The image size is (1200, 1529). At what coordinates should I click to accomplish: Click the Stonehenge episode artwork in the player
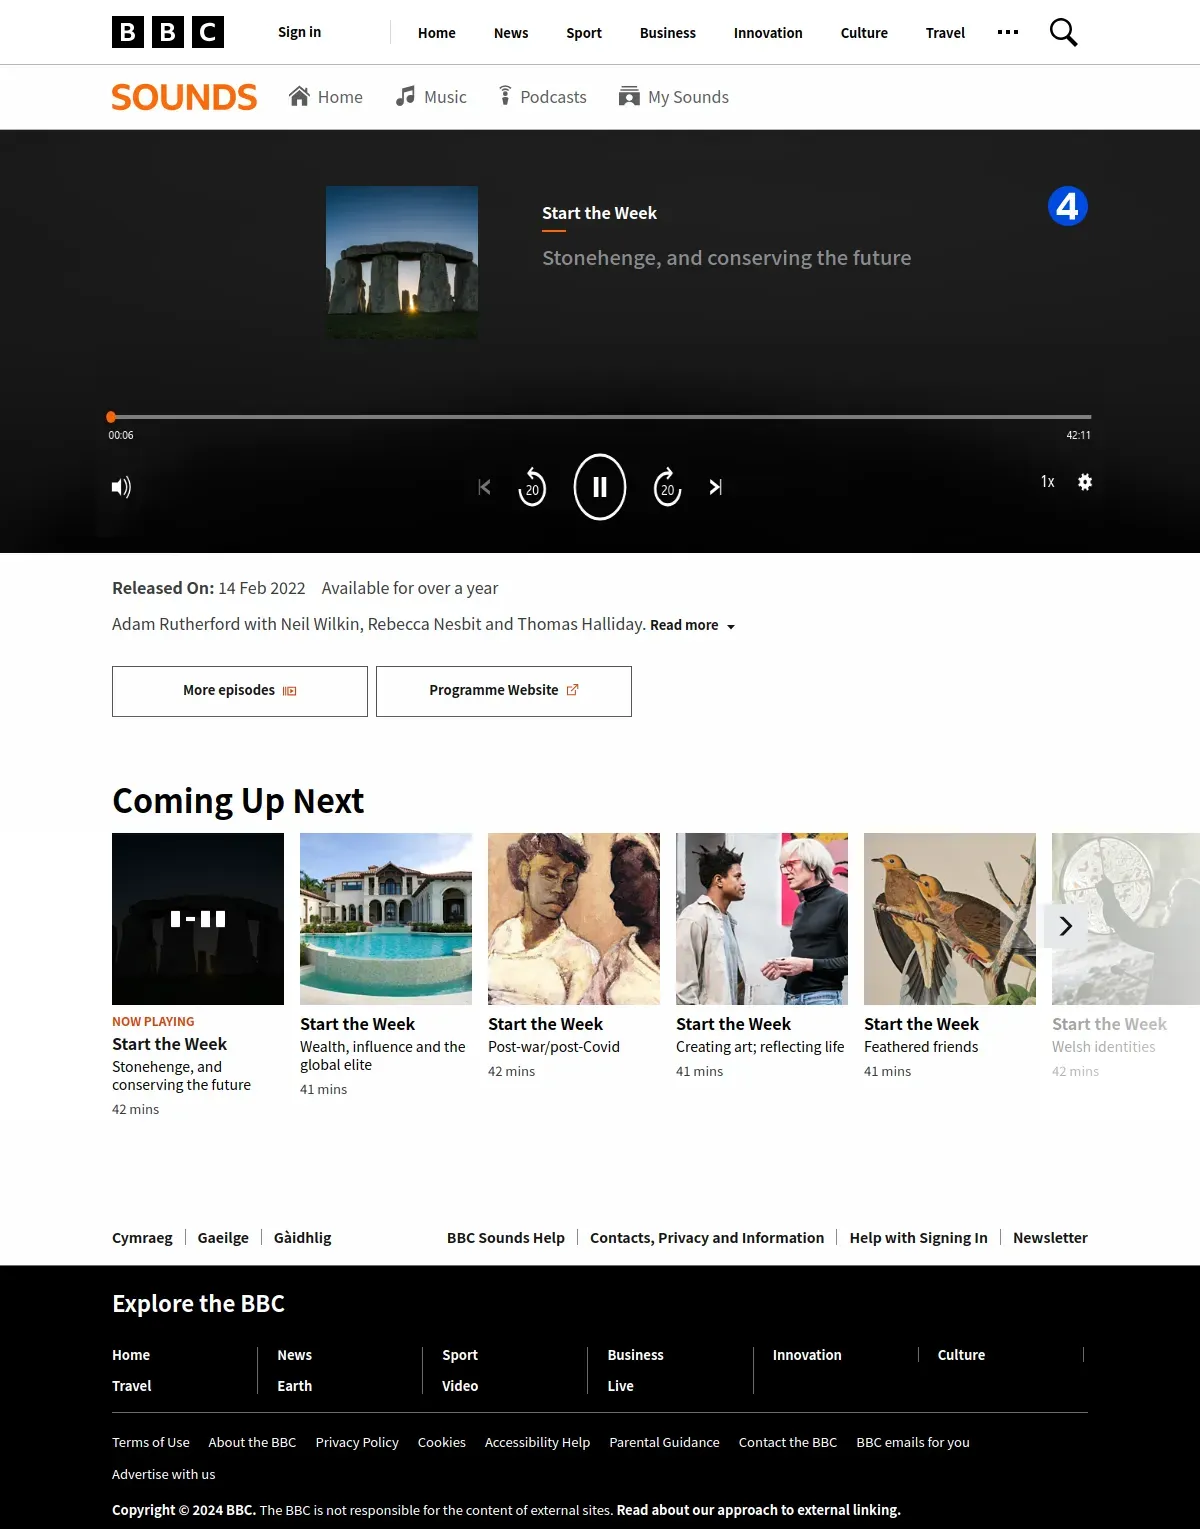tap(402, 262)
